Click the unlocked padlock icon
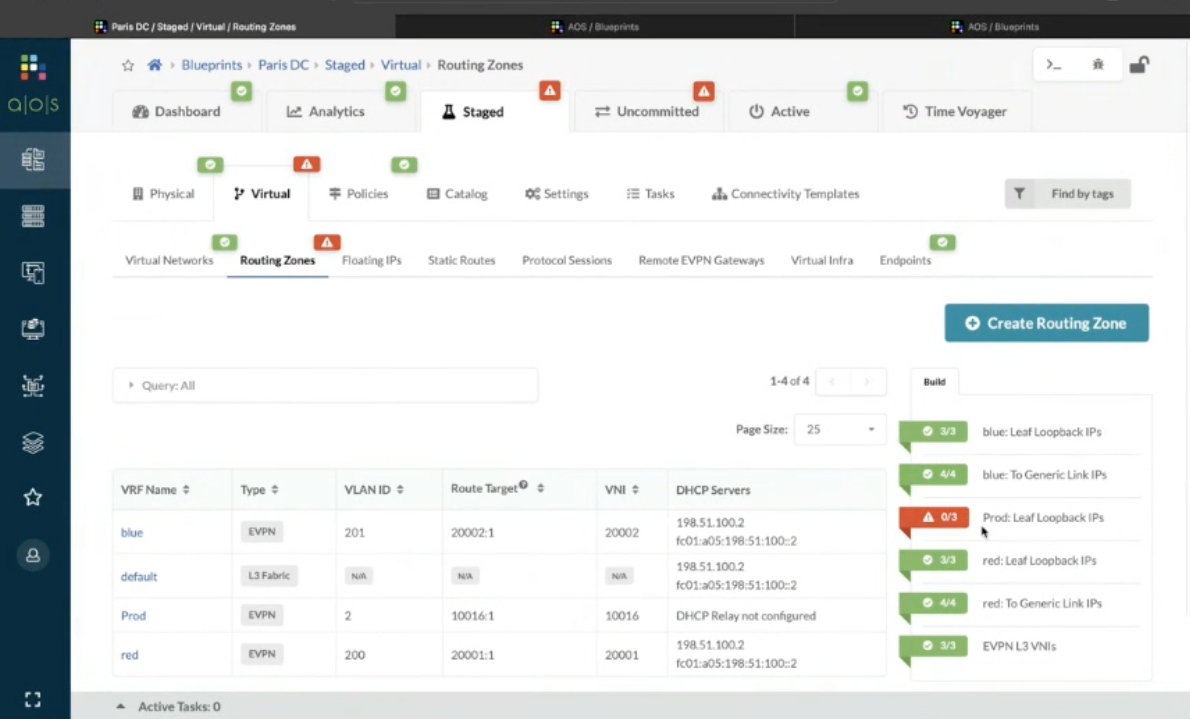The width and height of the screenshot is (1190, 719). click(x=1139, y=65)
